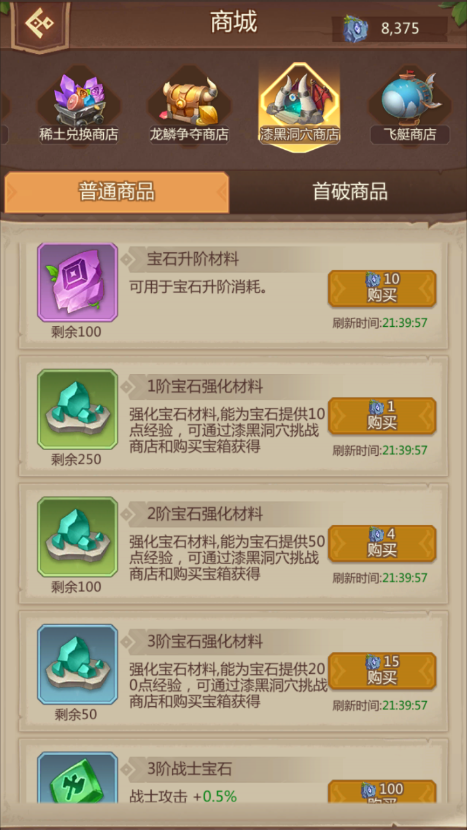The image size is (467, 830).
Task: Tap the blue-framed 3阶宝石强化材料 crystal icon
Action: [x=77, y=664]
